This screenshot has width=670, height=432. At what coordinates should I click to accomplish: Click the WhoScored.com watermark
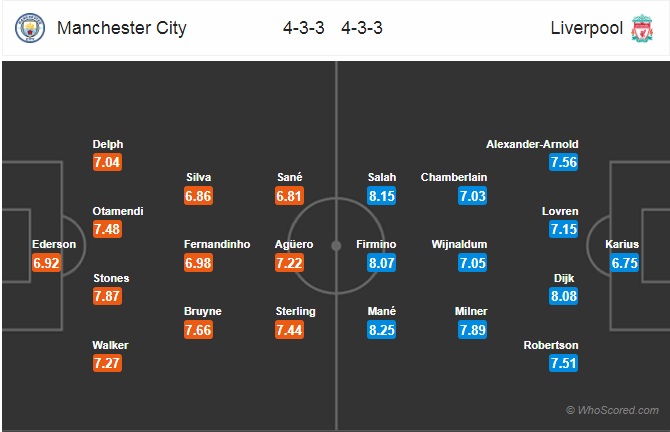click(612, 410)
